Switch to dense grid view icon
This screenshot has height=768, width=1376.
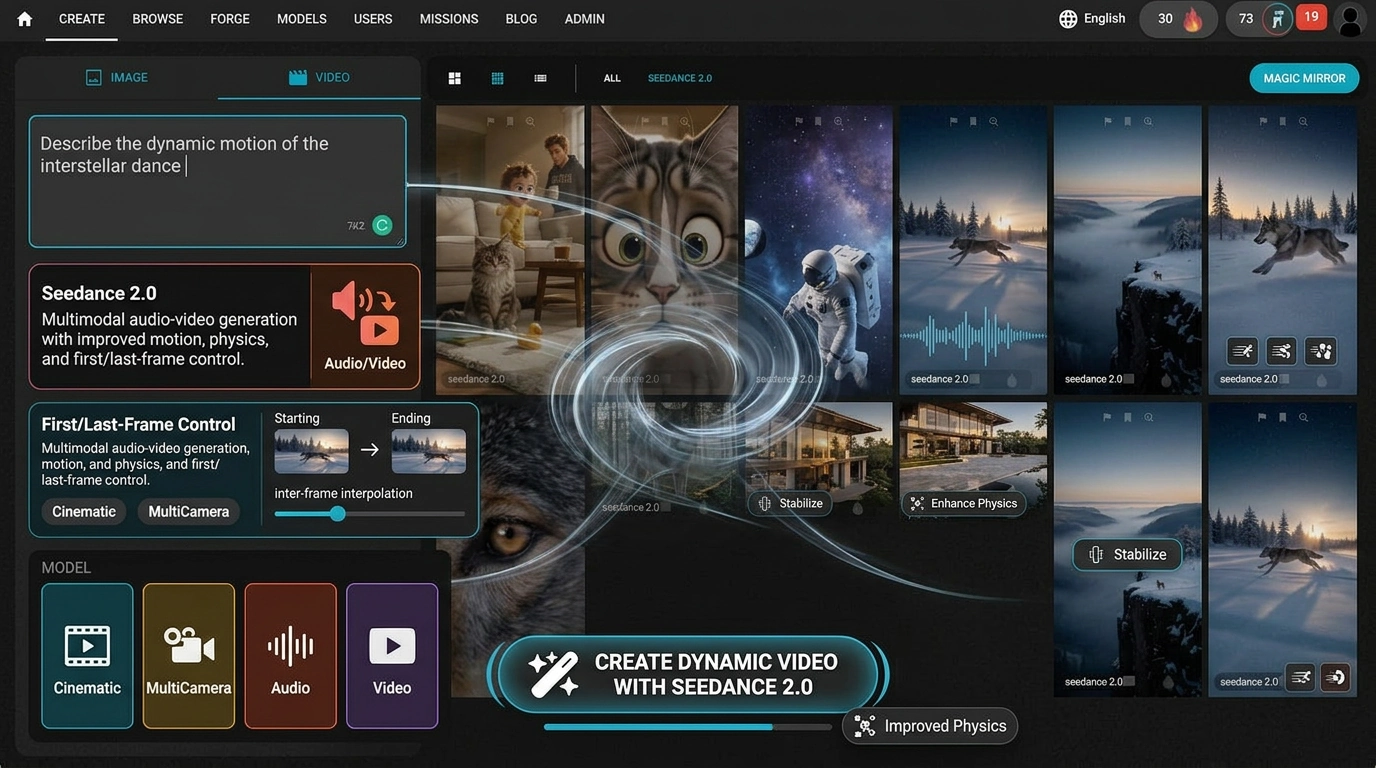(497, 78)
